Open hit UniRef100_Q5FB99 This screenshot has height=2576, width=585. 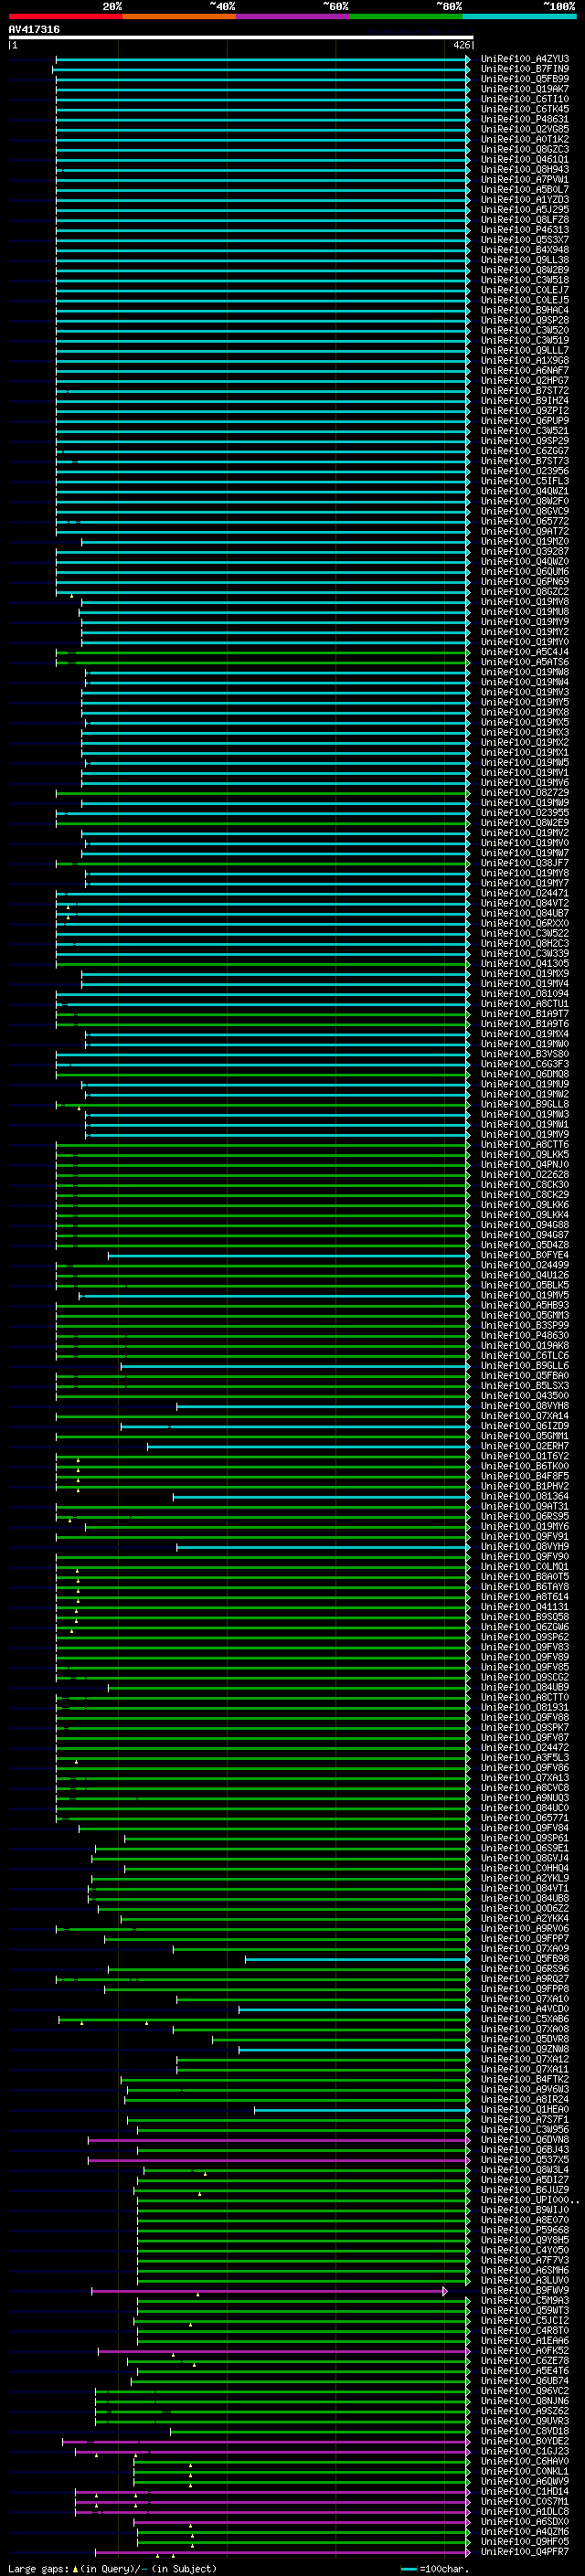[524, 79]
